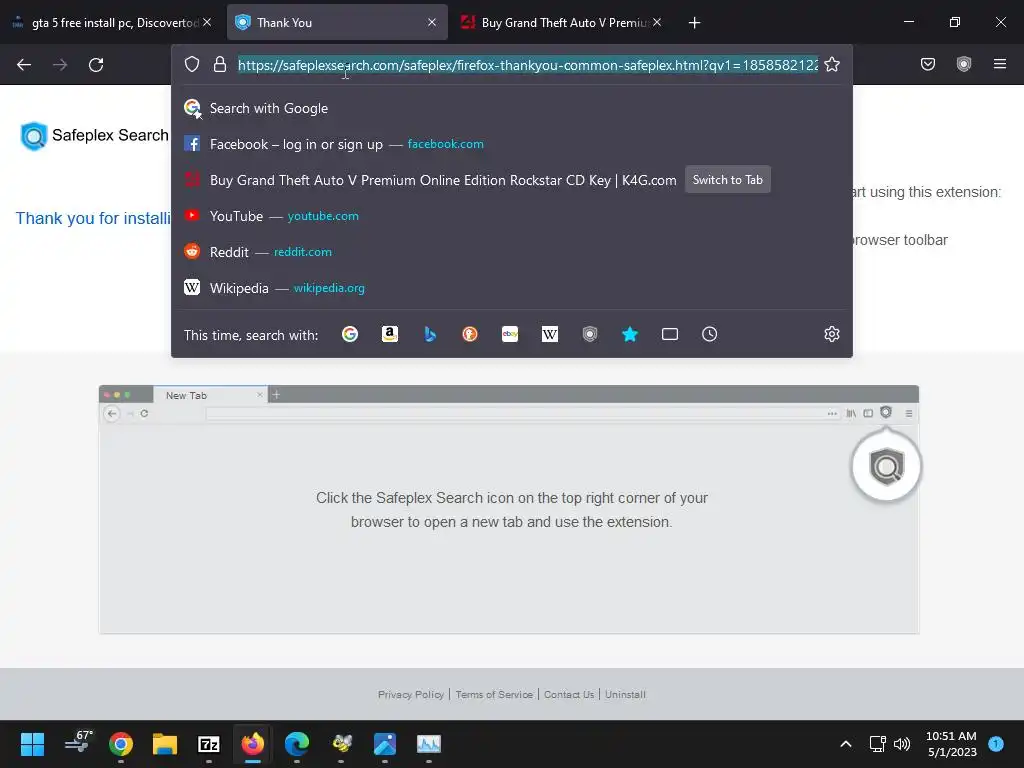Open the Privacy Policy link
Viewport: 1024px width, 768px height.
(411, 694)
